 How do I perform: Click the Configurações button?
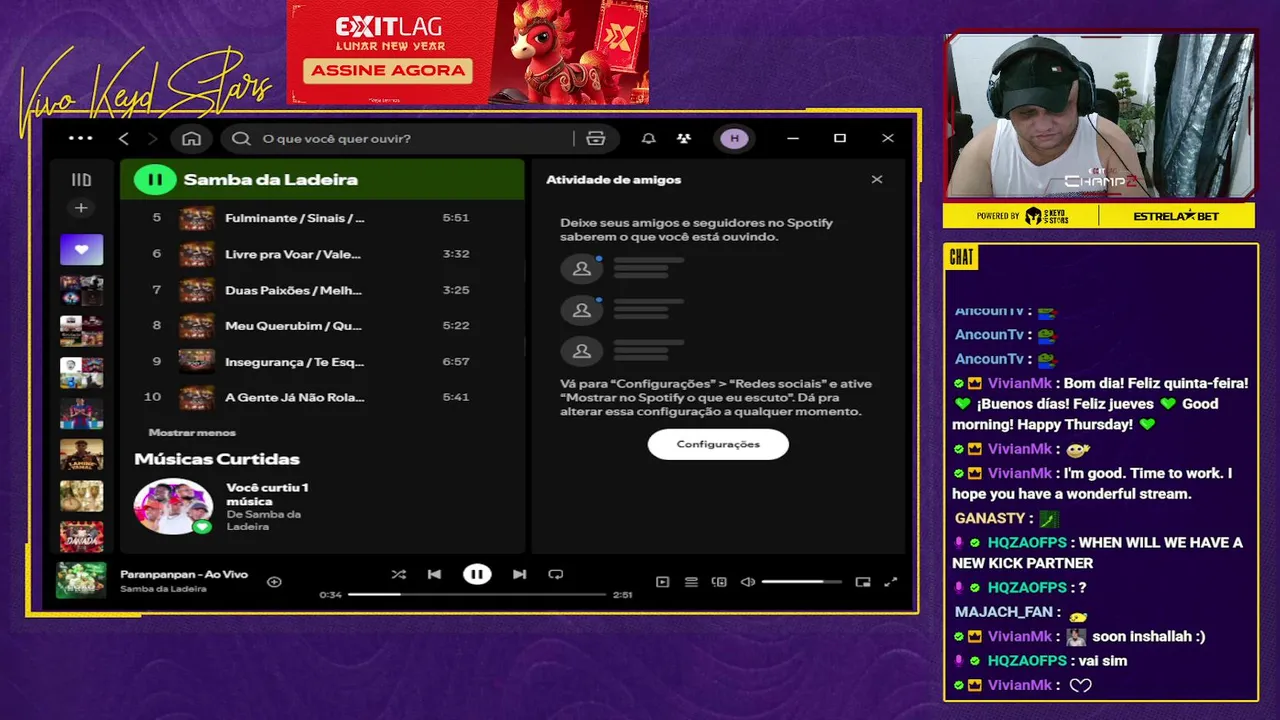pos(718,444)
